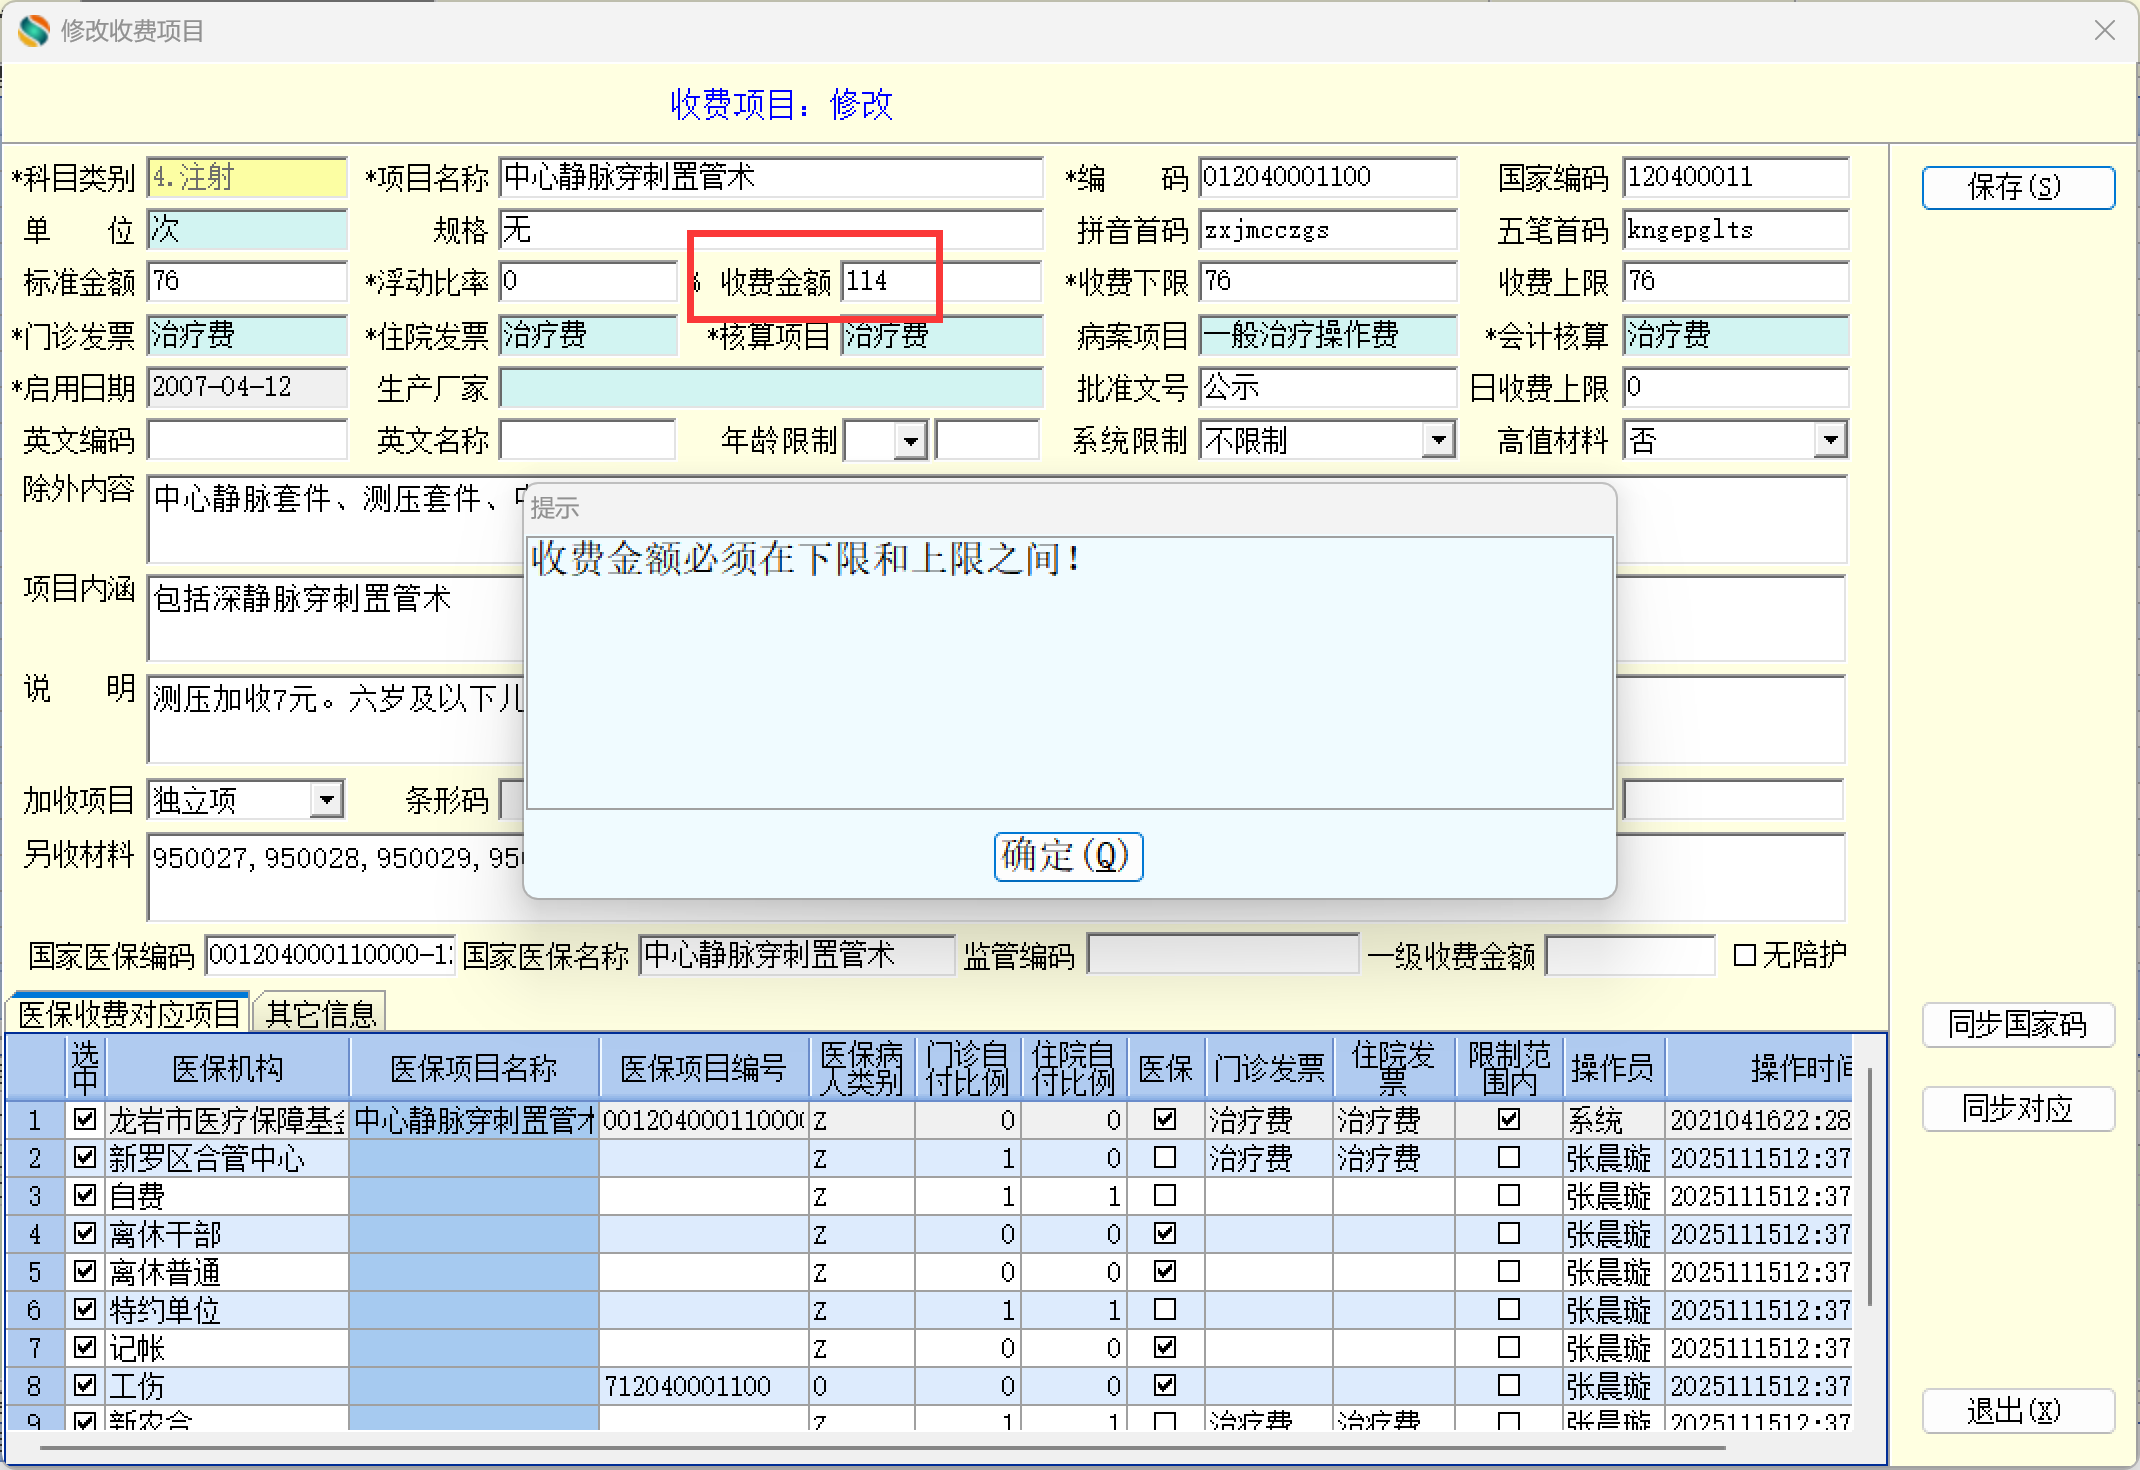Expand the 加收项目 dropdown arrow
The height and width of the screenshot is (1470, 2140).
tap(326, 800)
